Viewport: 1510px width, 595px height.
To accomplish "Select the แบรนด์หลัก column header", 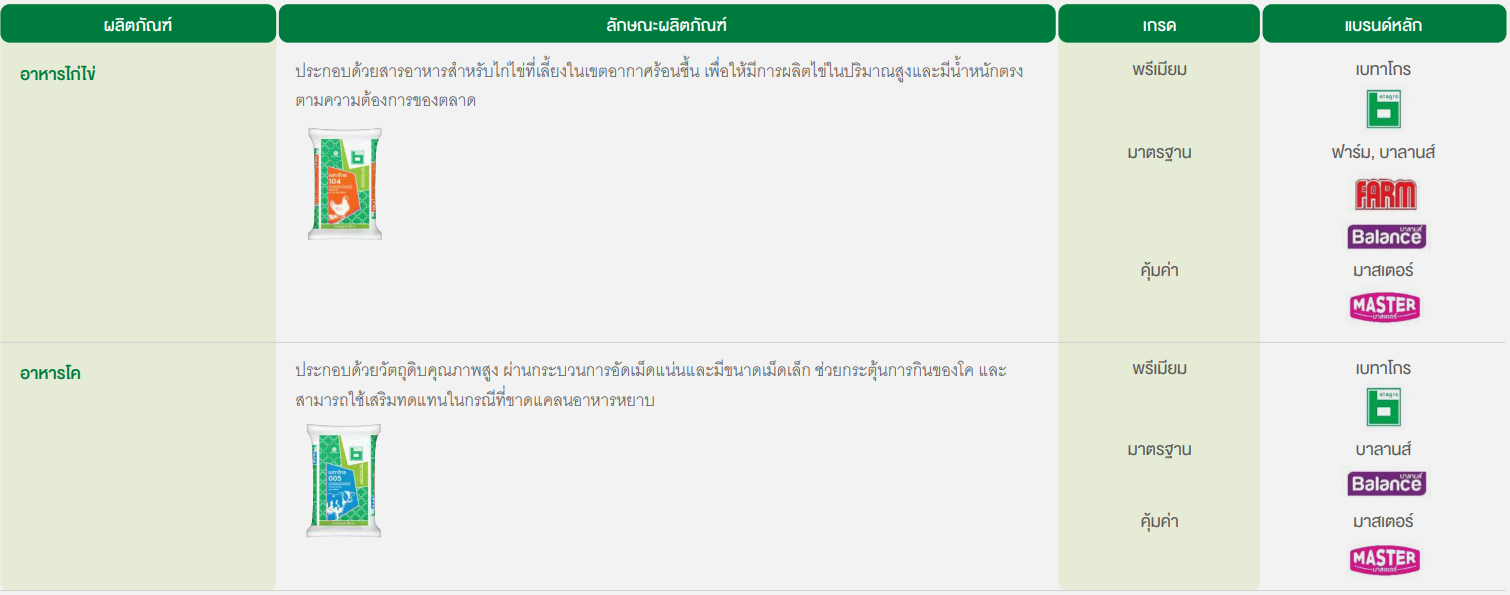I will [x=1384, y=24].
